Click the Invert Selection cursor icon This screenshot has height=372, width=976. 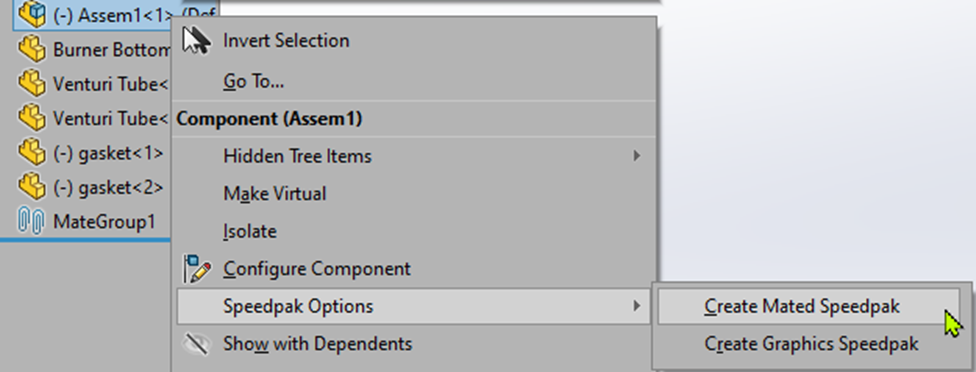point(197,40)
